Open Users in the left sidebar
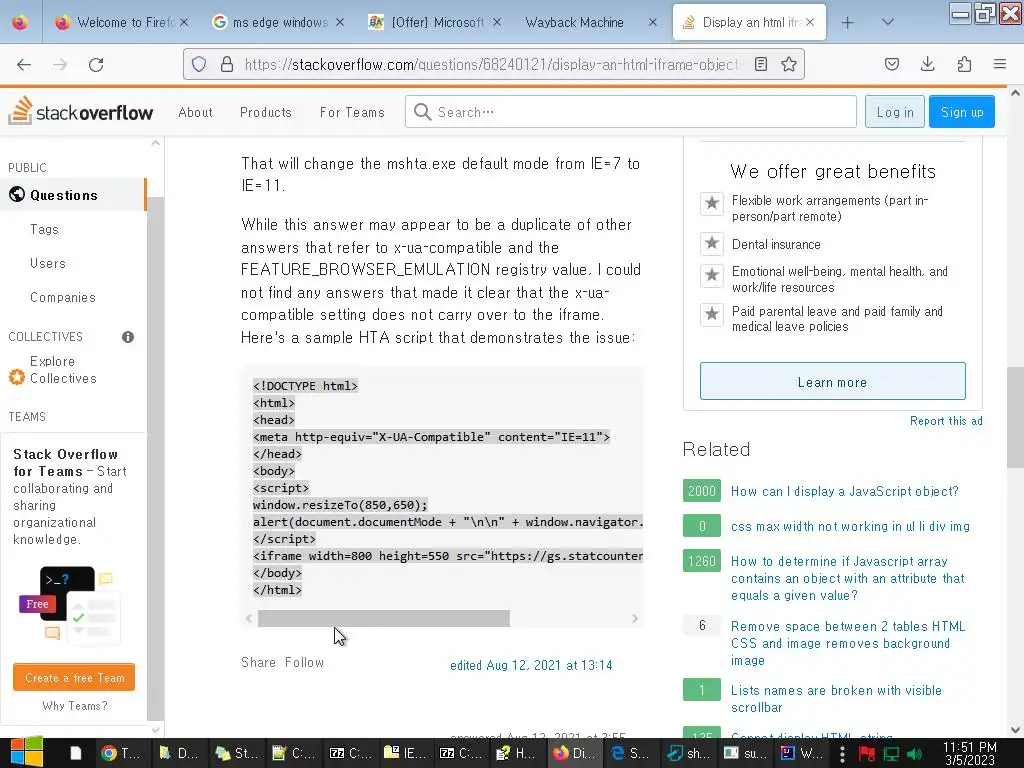1024x768 pixels. click(x=48, y=263)
